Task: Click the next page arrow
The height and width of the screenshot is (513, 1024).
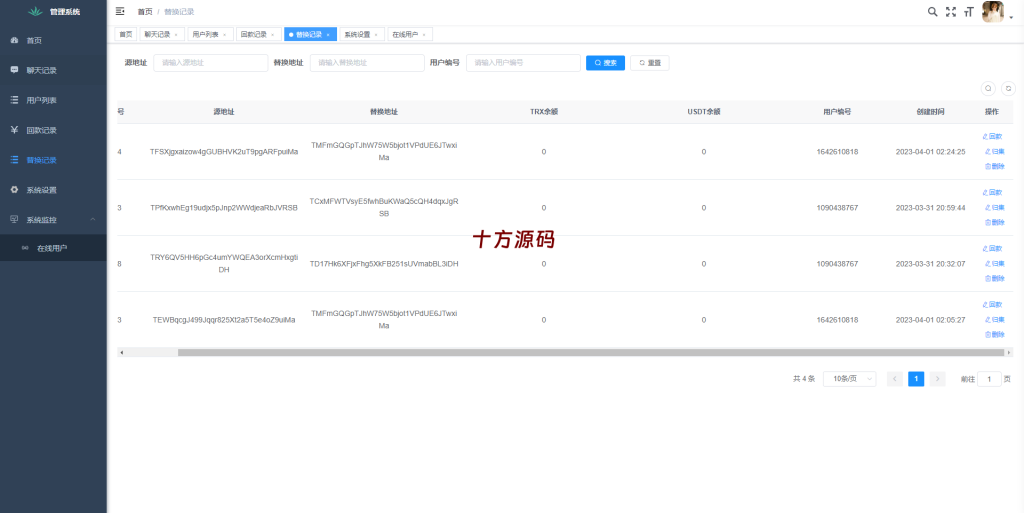Action: coord(937,379)
